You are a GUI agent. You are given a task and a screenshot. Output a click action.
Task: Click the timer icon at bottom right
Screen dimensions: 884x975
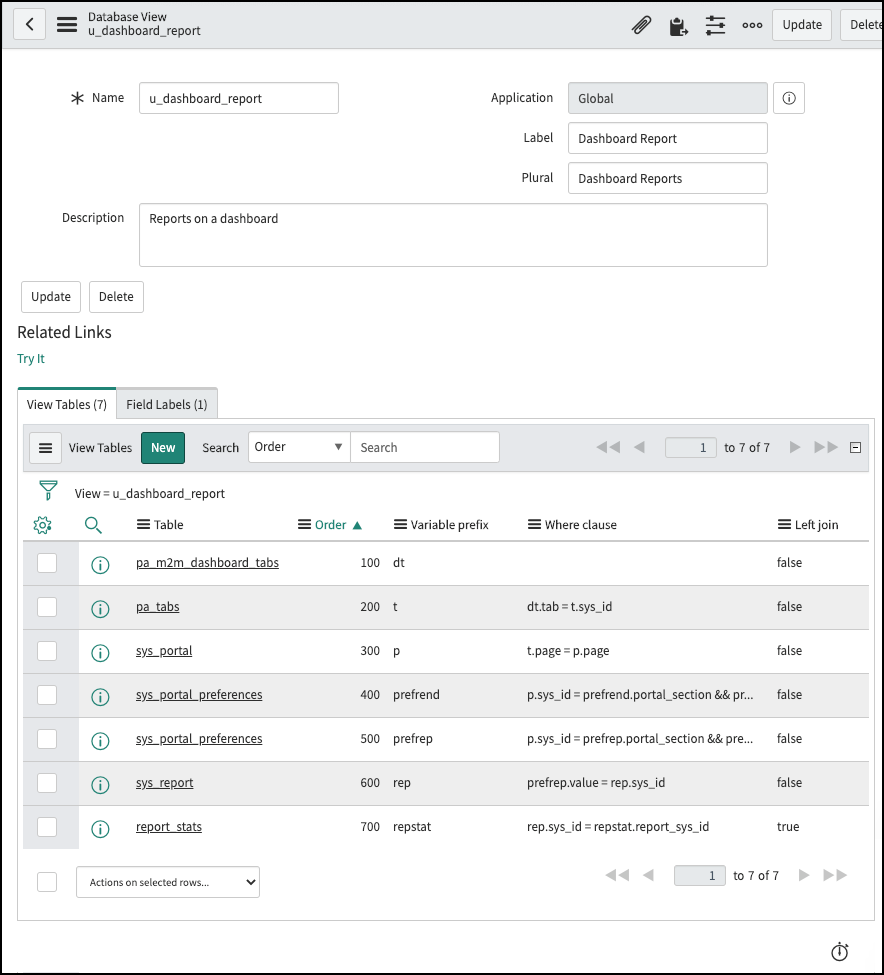(839, 952)
